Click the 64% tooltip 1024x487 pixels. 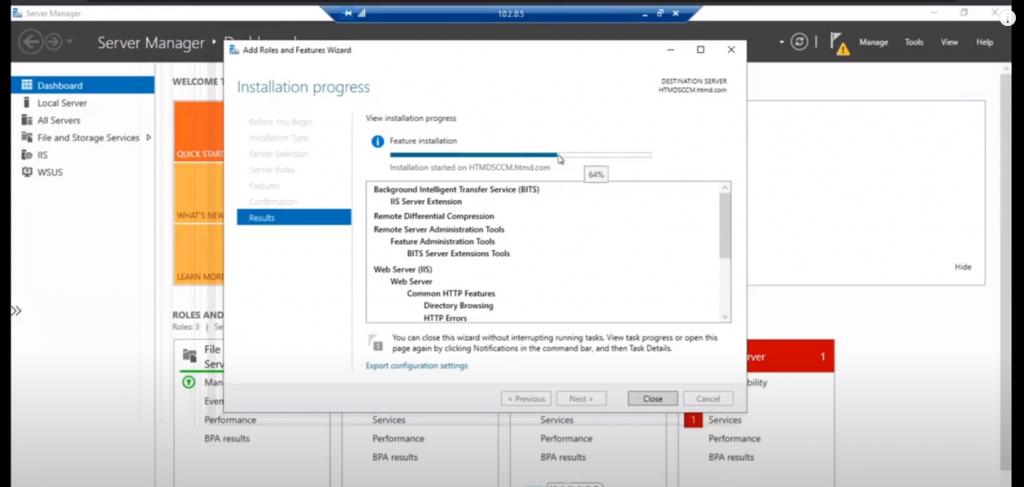point(596,174)
